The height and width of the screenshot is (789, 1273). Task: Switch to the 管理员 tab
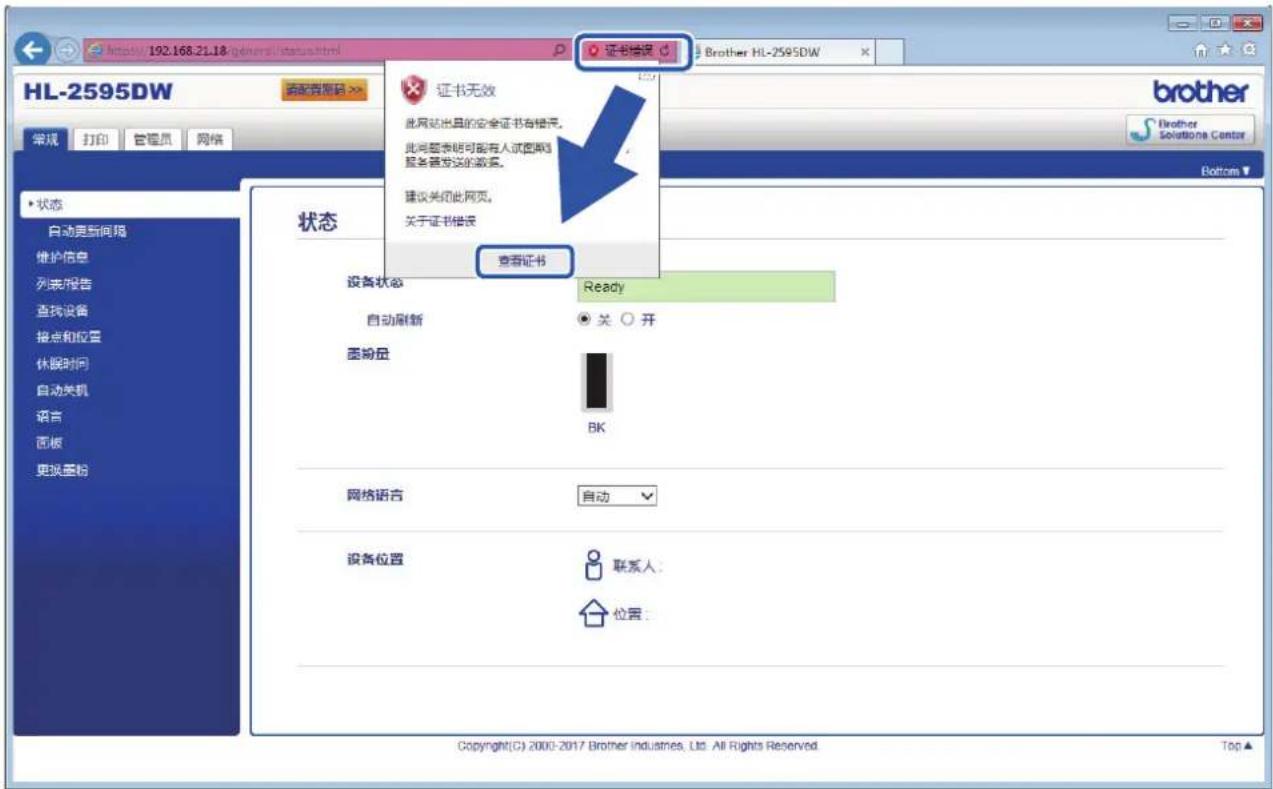tap(155, 139)
